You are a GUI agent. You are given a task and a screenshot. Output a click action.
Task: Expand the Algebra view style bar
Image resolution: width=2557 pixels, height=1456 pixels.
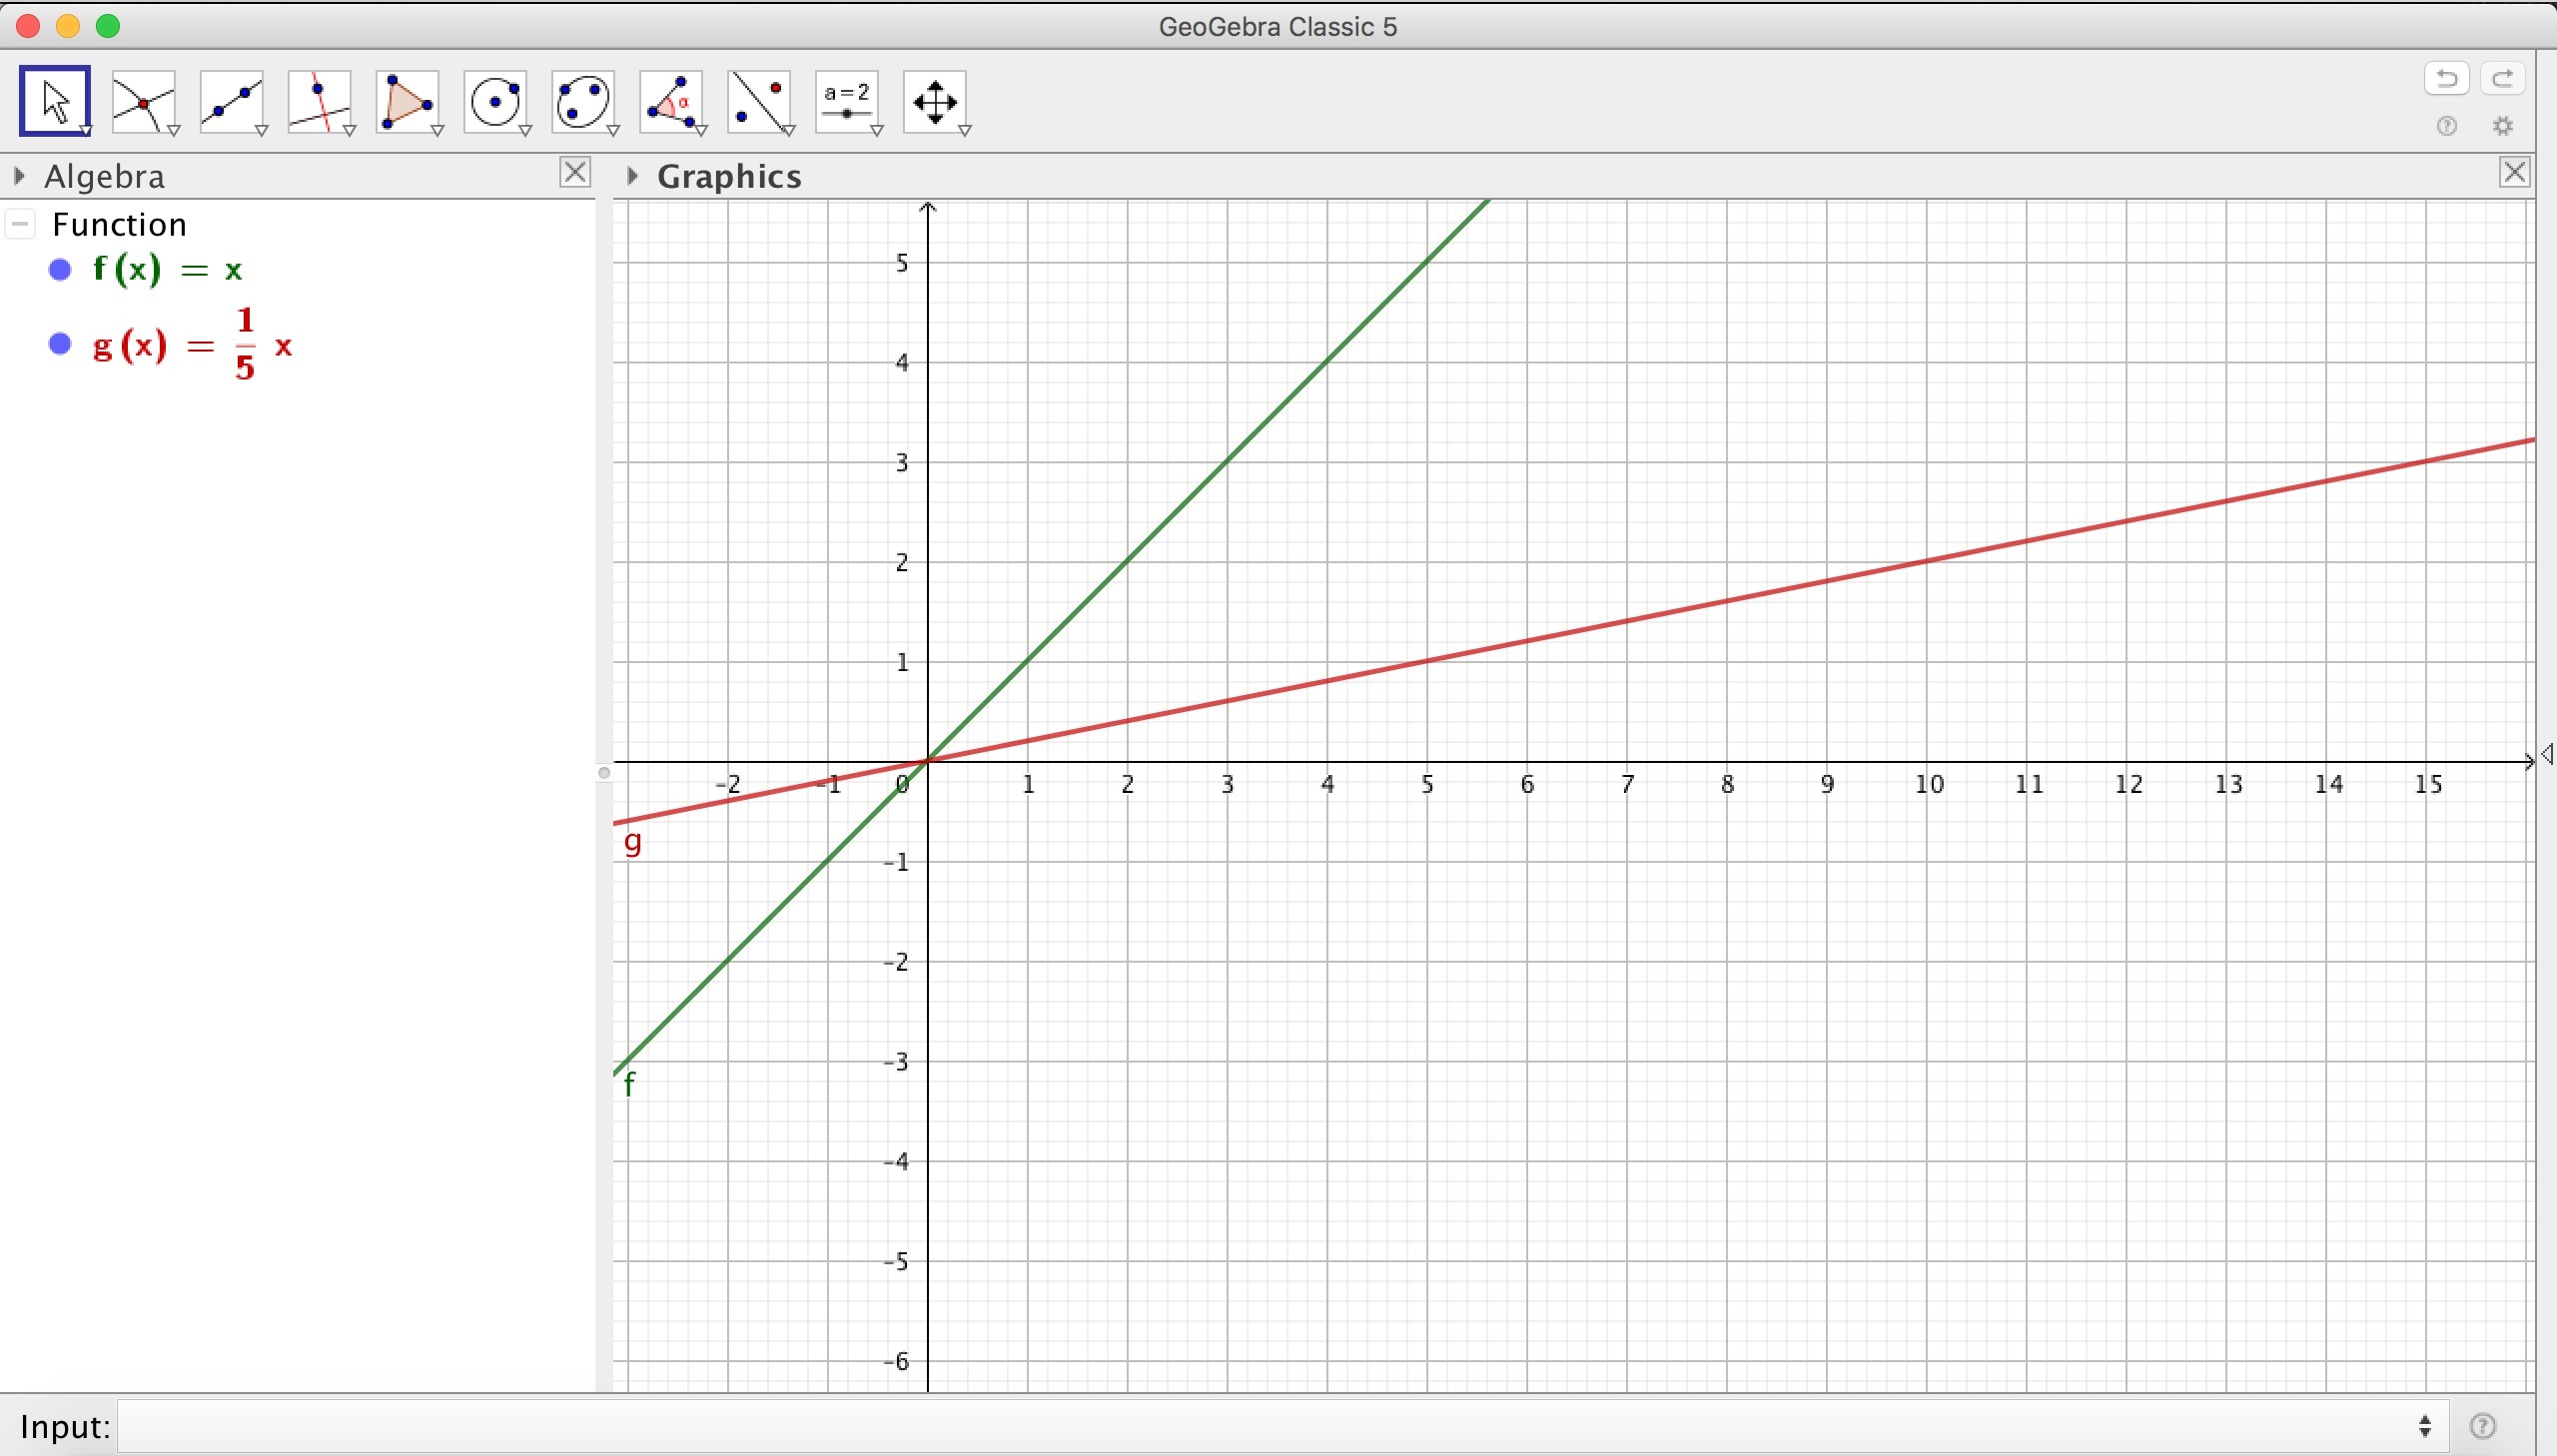[19, 176]
